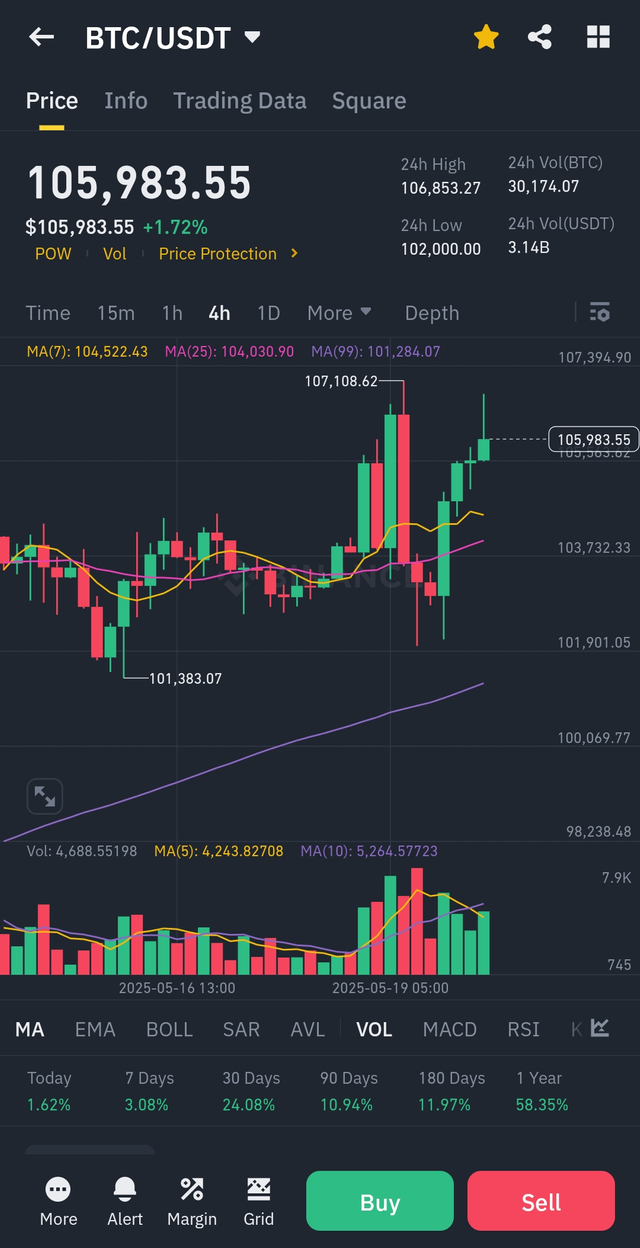Toggle the SAR indicator
Image resolution: width=640 pixels, height=1248 pixels.
pos(241,1029)
